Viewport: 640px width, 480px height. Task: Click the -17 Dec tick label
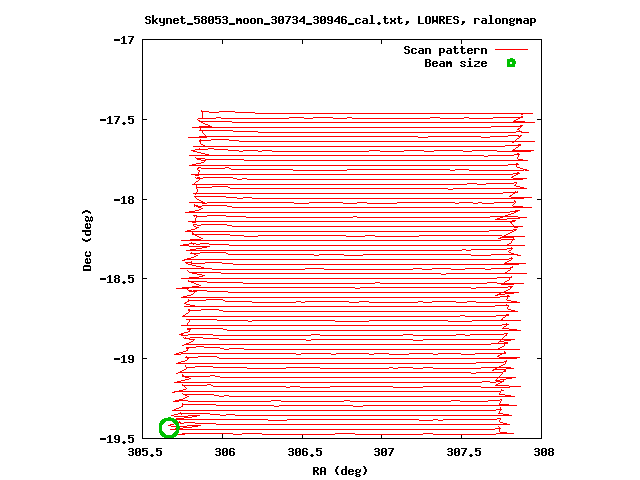coord(124,40)
